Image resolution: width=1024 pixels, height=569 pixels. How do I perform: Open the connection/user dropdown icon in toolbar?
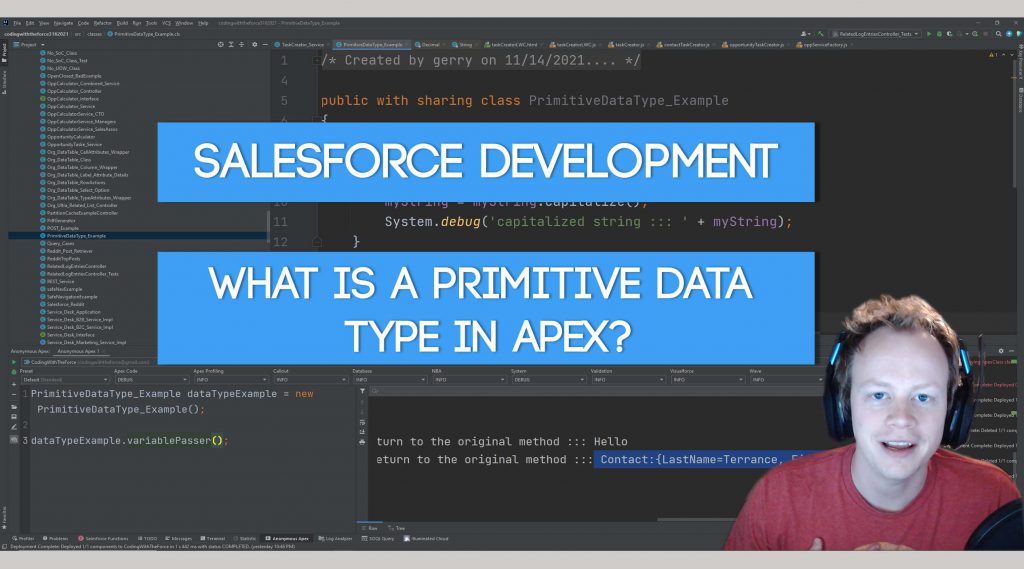click(805, 33)
